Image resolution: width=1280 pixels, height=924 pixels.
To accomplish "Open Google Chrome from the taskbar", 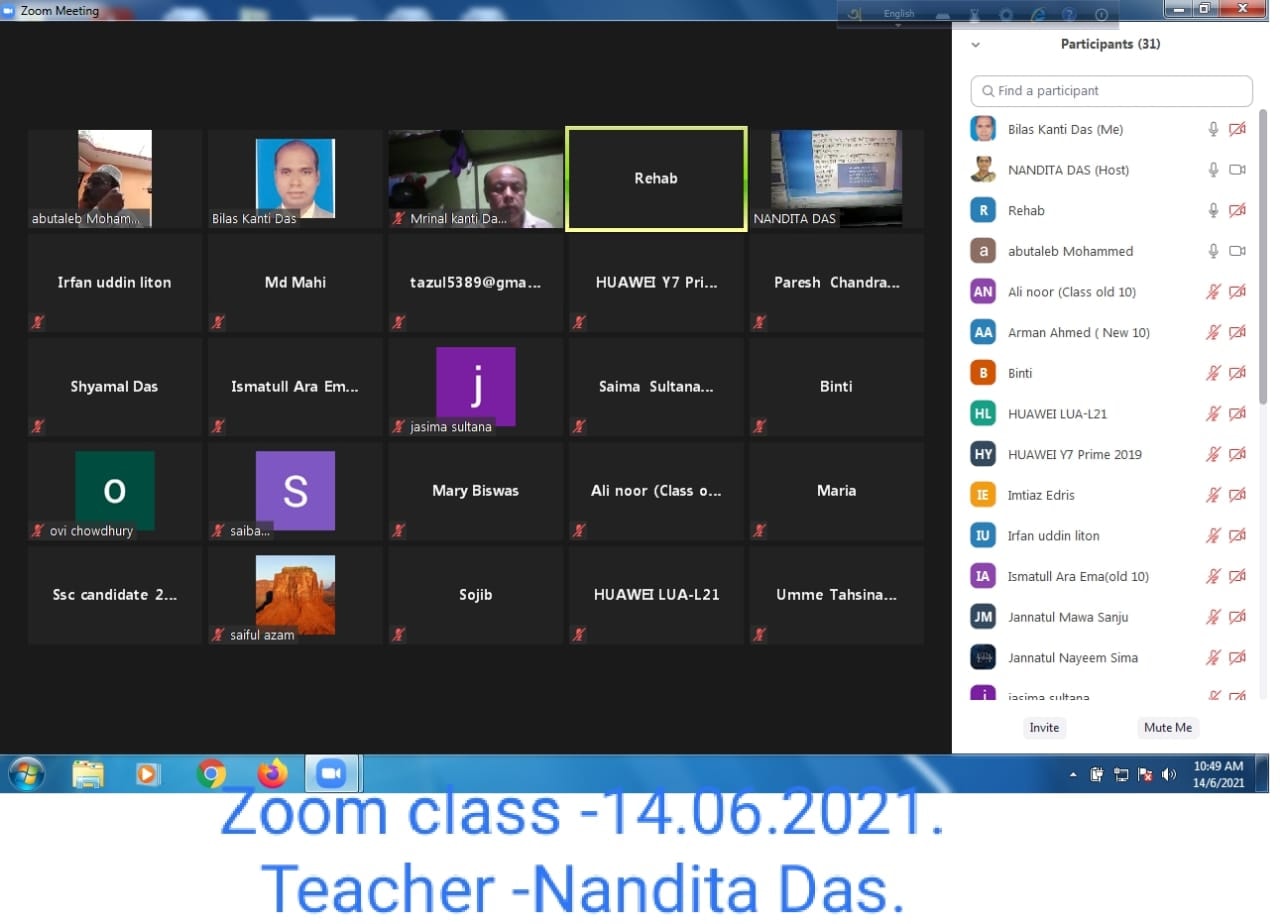I will tap(211, 774).
